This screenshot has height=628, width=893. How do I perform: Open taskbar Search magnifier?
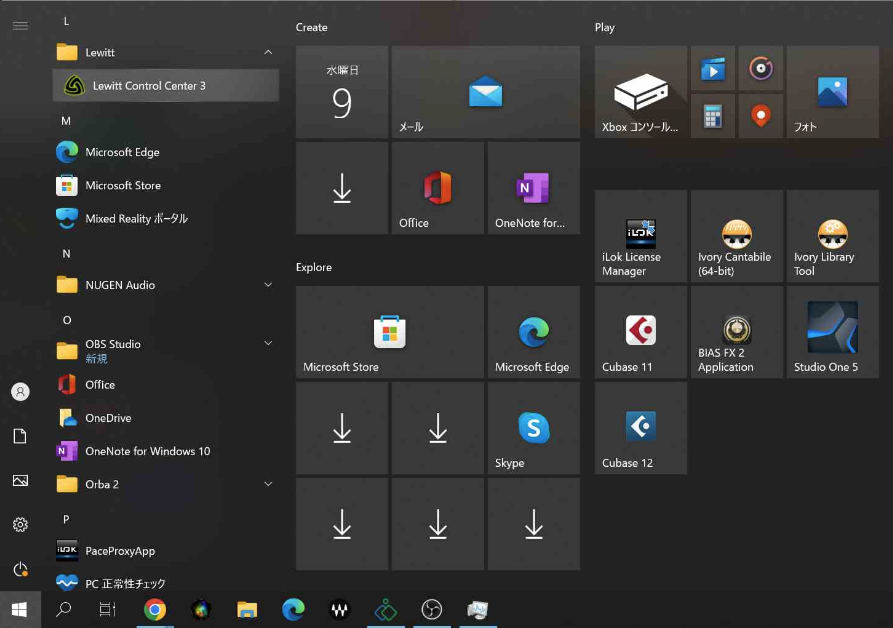[x=63, y=610]
